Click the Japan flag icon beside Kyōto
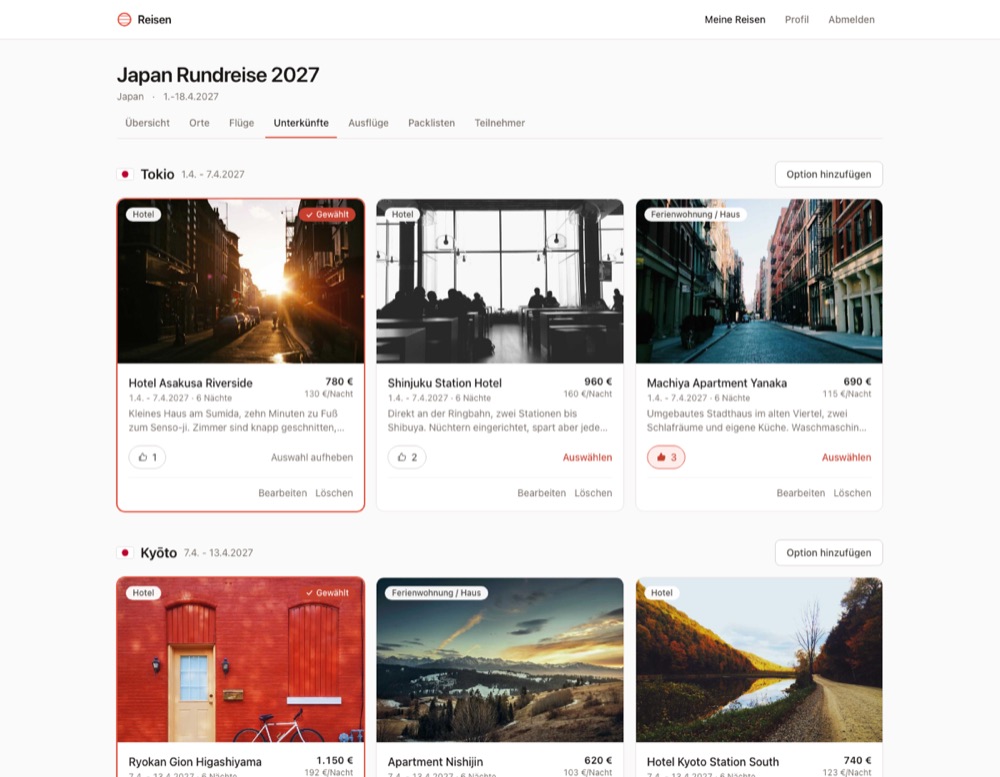 (125, 552)
